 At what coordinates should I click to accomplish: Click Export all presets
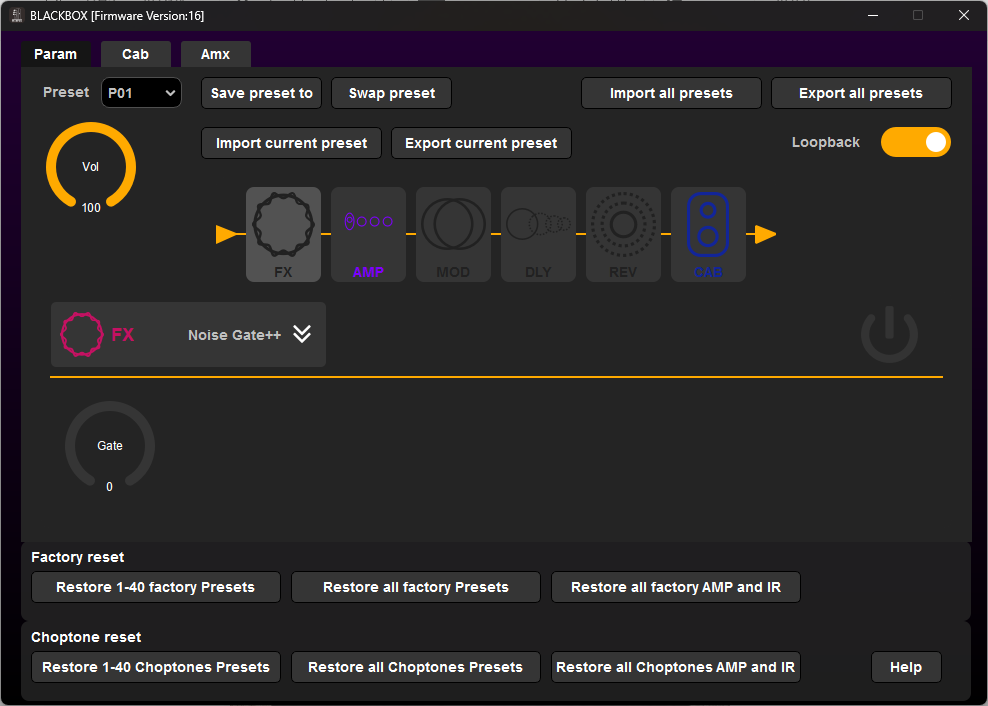click(x=861, y=93)
